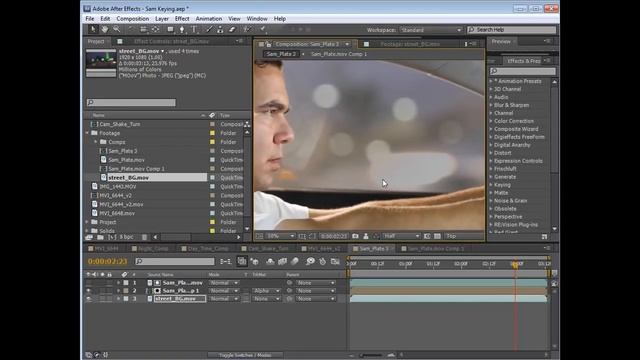Click the Brainstorm icon in timeline
The width and height of the screenshot is (640, 360).
point(310,261)
